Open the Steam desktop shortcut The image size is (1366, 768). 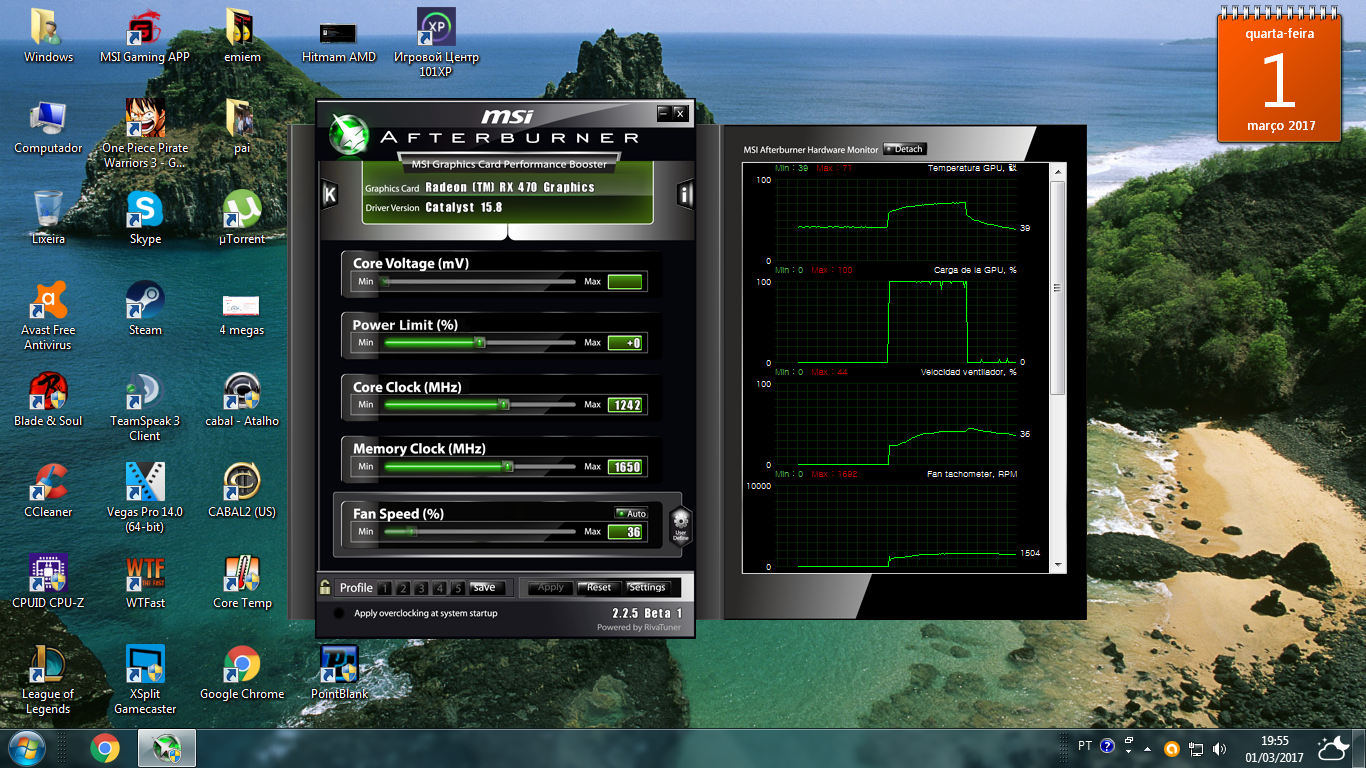pyautogui.click(x=145, y=308)
